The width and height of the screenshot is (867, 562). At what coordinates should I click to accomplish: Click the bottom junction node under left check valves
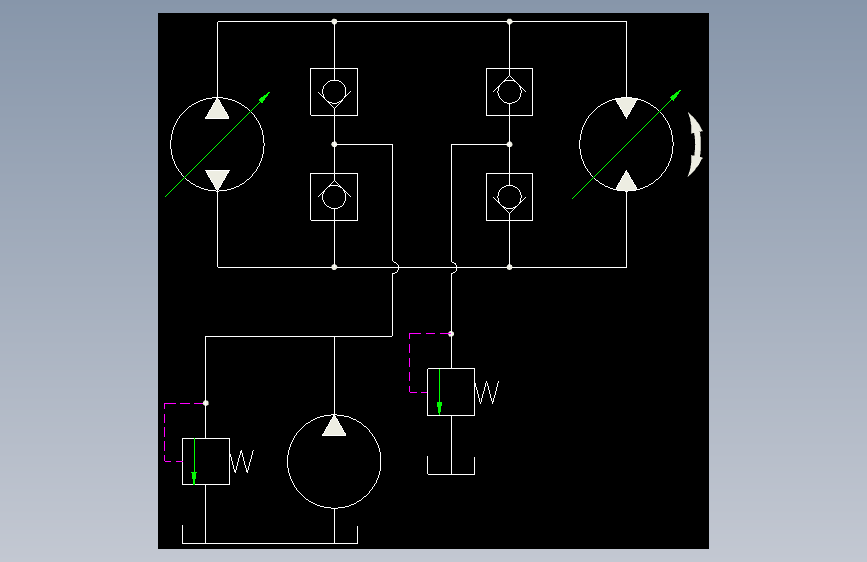(x=334, y=267)
